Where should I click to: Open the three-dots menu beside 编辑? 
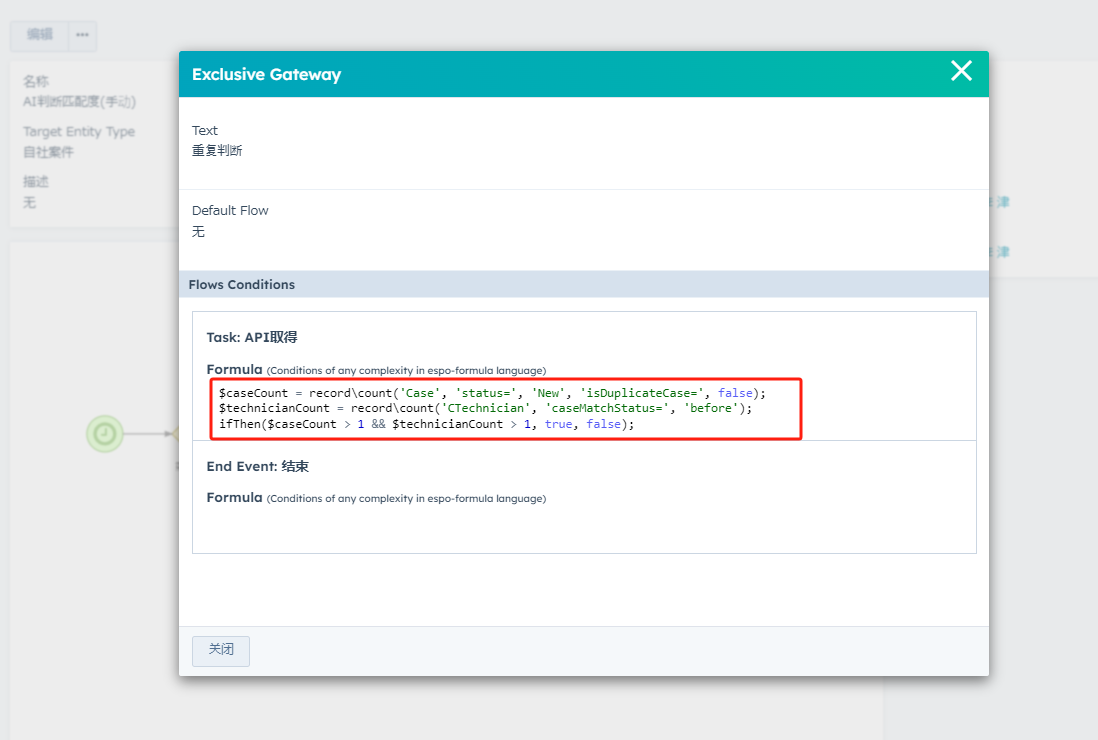coord(82,35)
